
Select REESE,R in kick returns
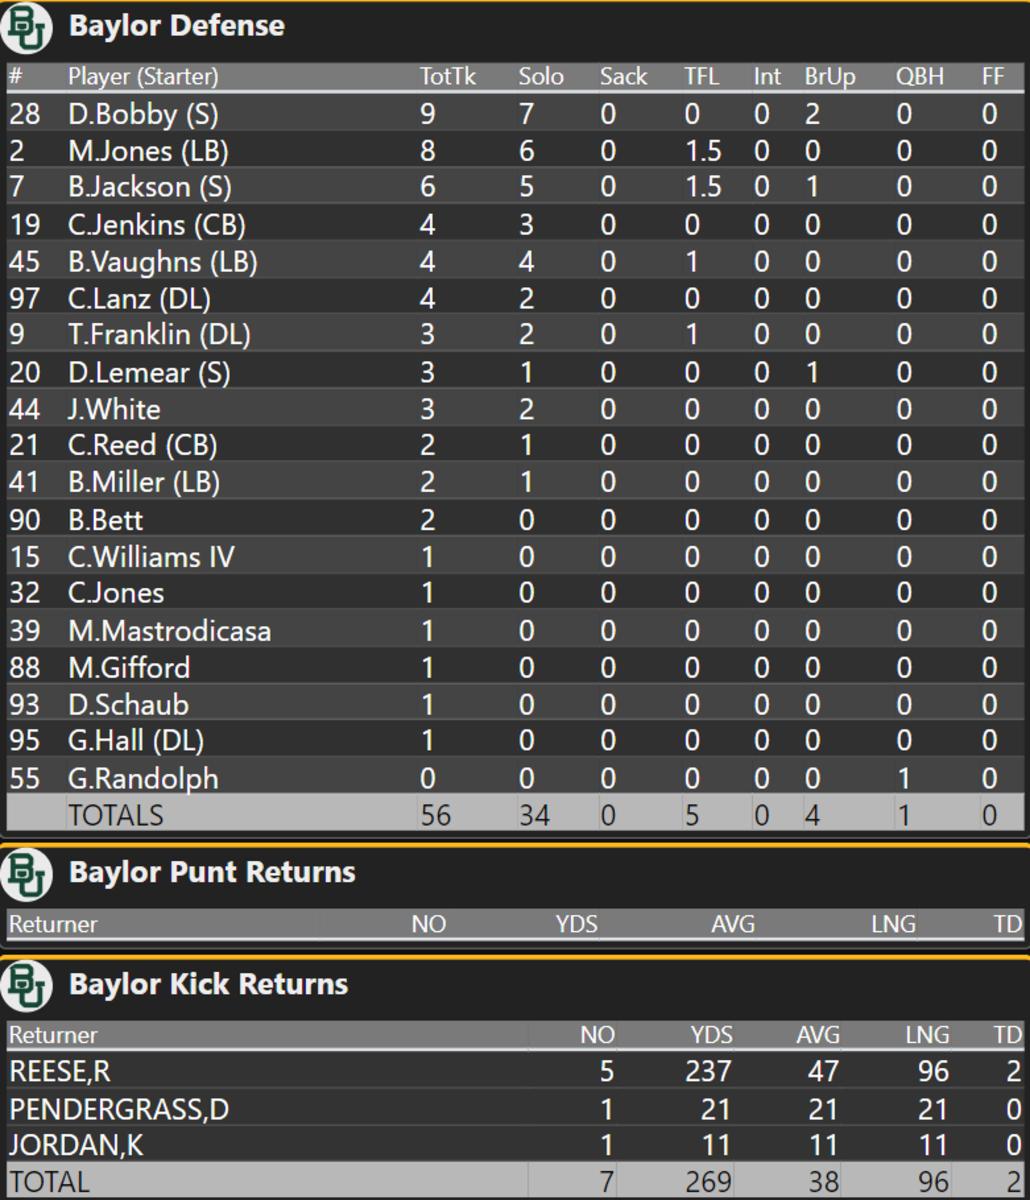(x=60, y=1071)
